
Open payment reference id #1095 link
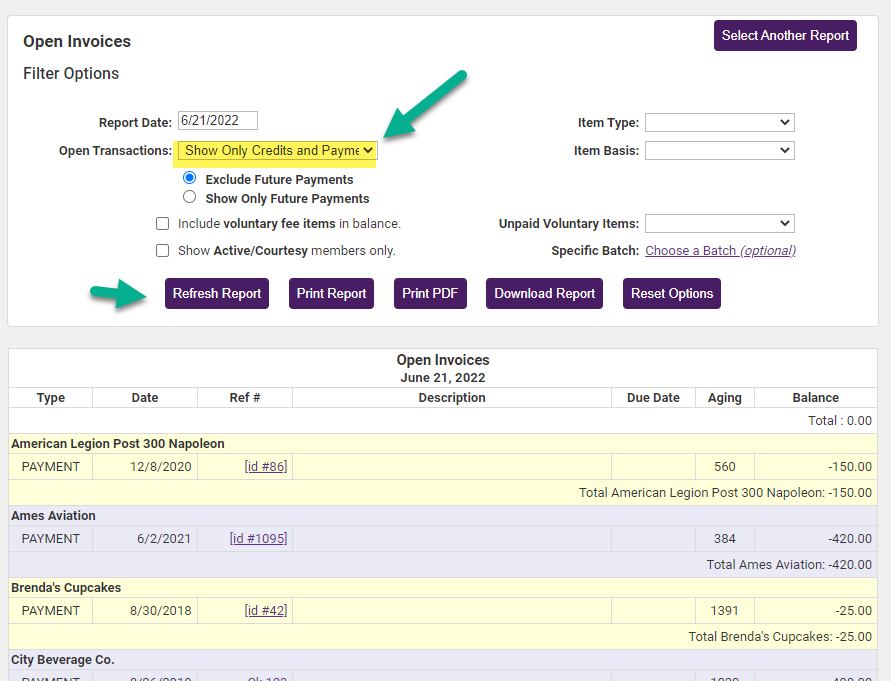[259, 538]
